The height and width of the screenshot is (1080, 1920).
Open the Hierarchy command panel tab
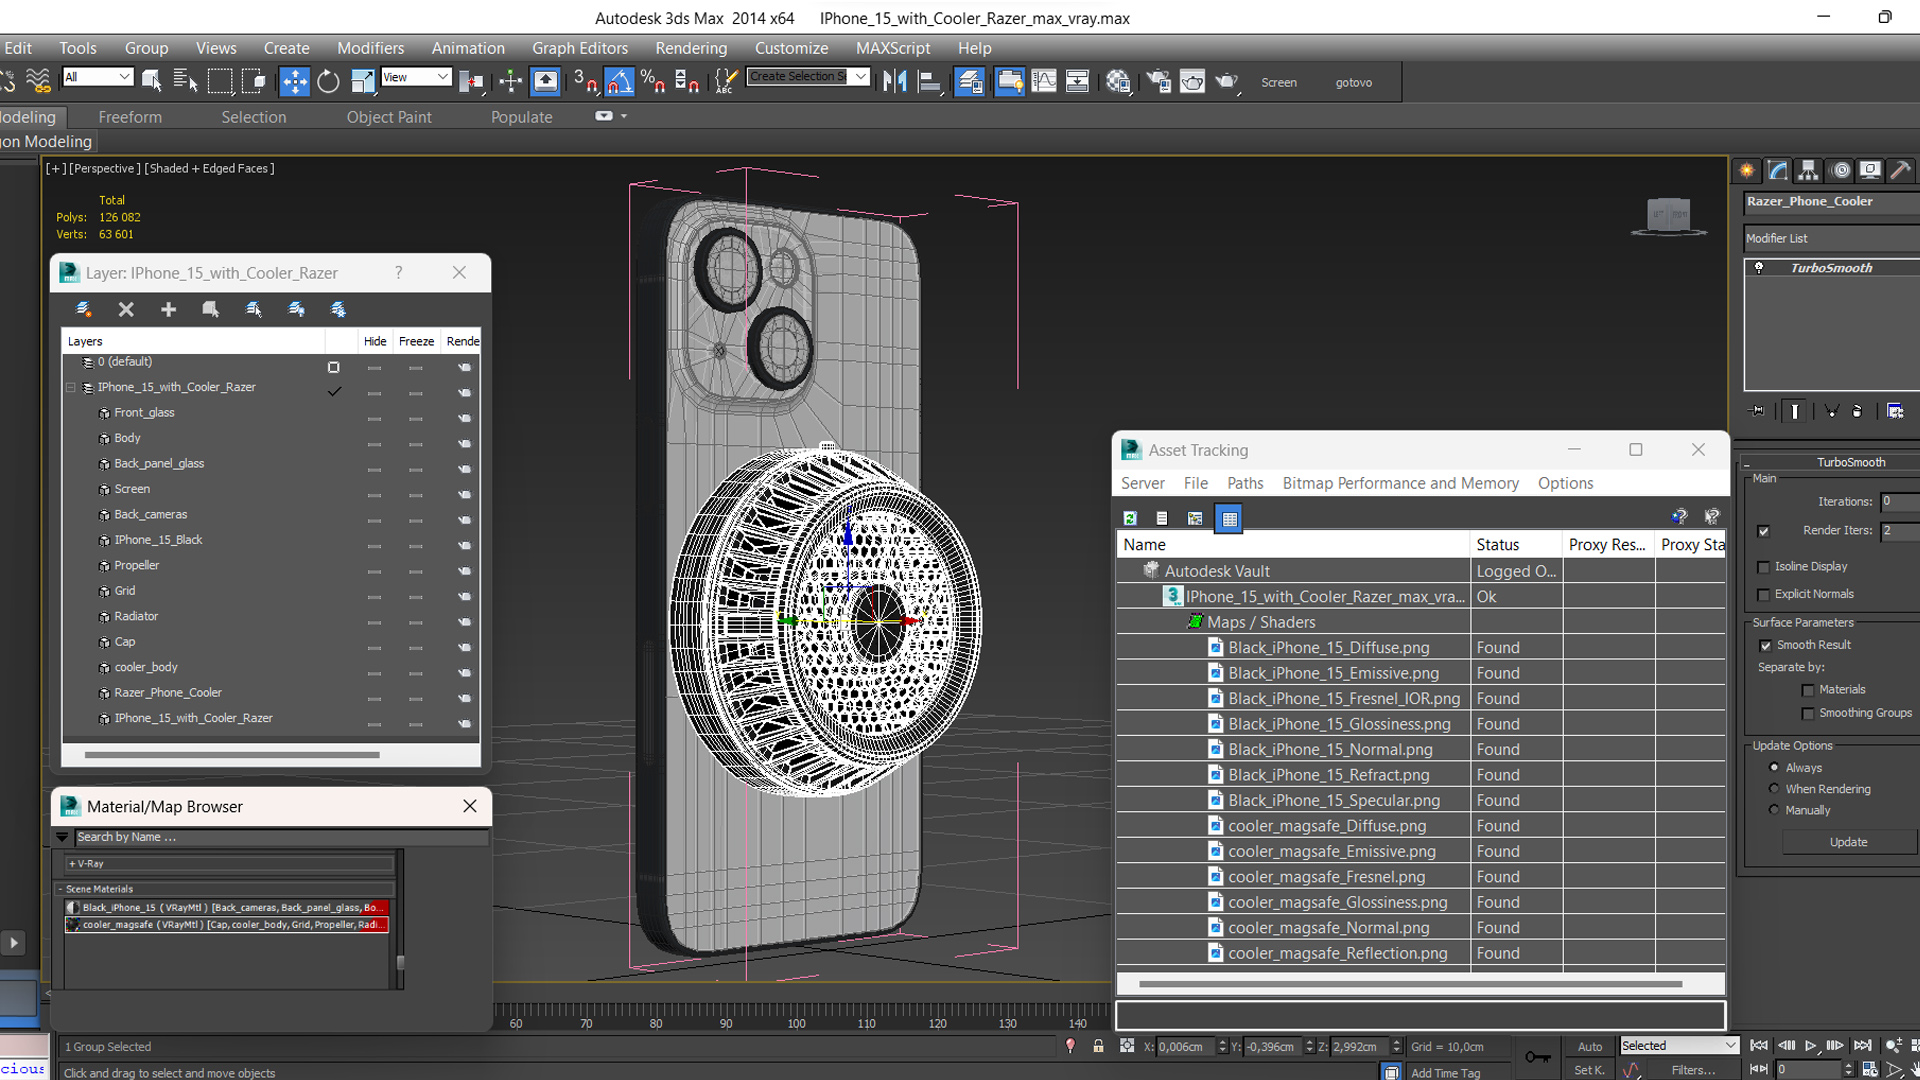point(1808,170)
